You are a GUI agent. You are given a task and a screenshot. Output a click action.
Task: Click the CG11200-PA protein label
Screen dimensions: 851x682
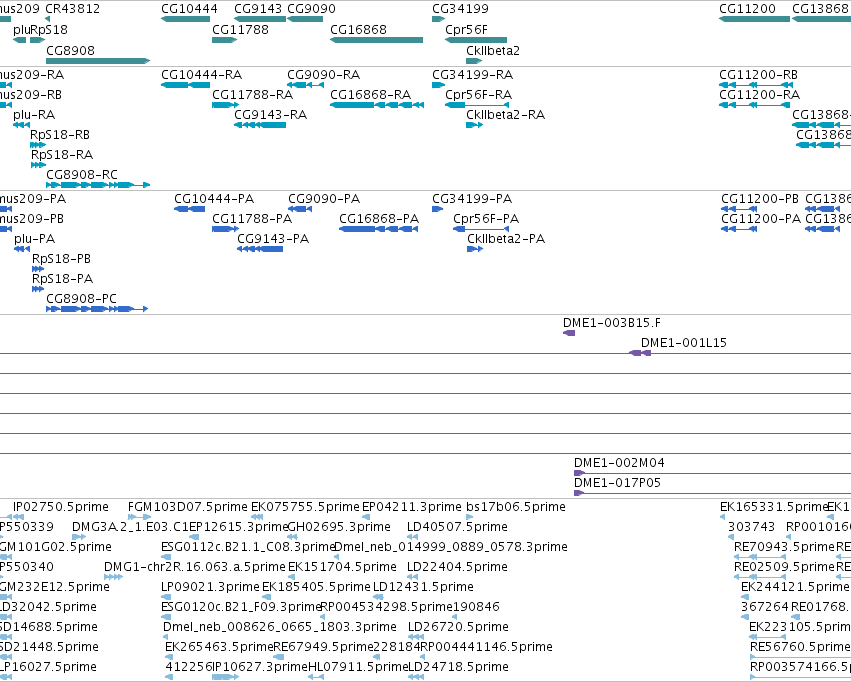click(x=760, y=219)
